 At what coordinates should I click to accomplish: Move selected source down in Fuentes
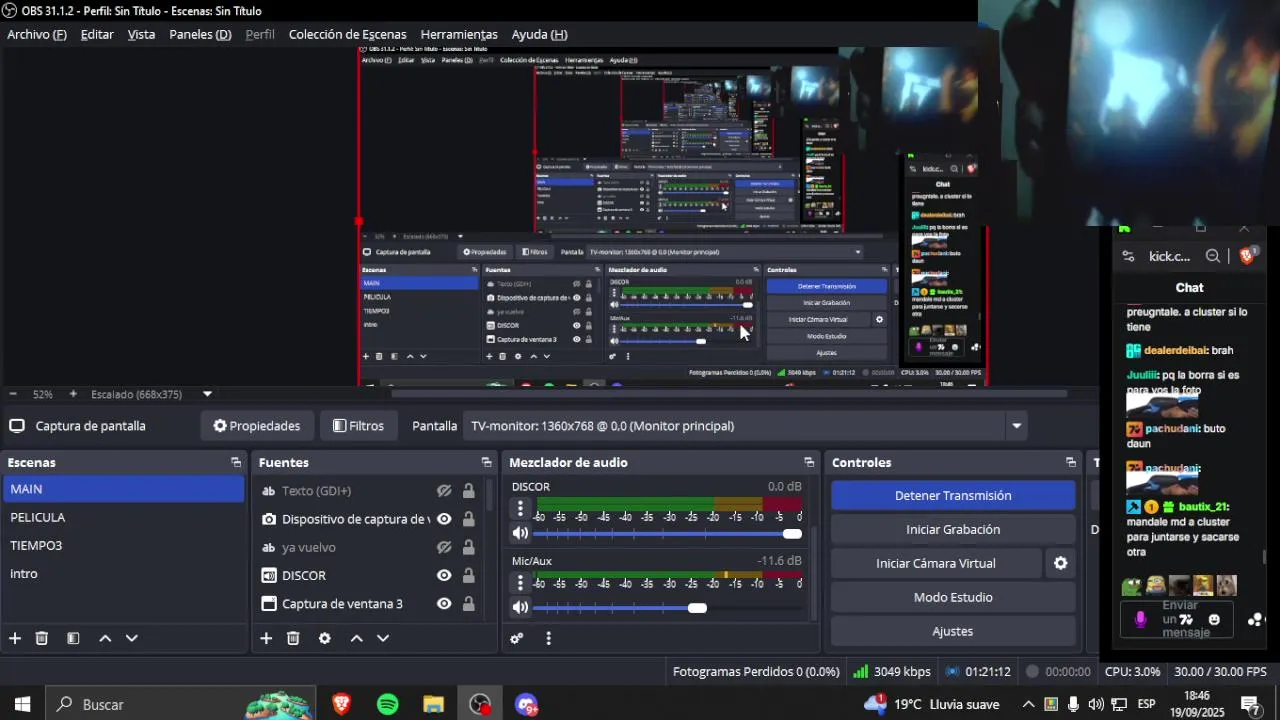(382, 638)
